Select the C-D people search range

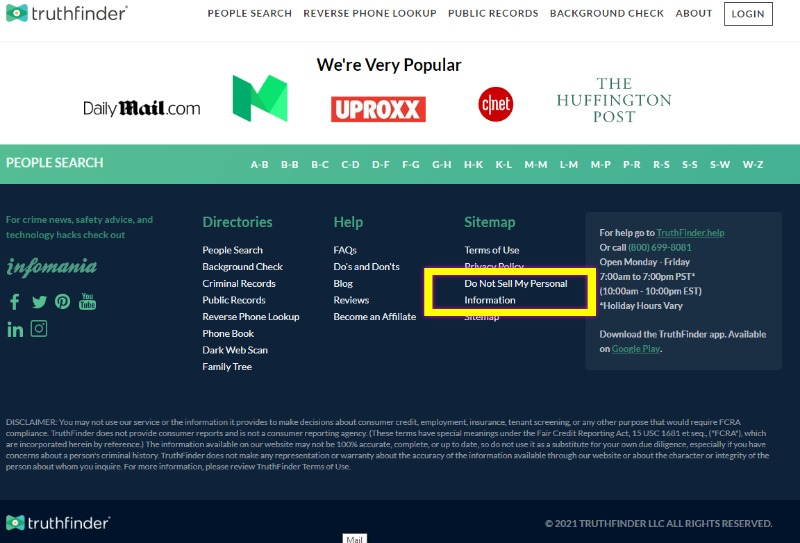tap(350, 164)
